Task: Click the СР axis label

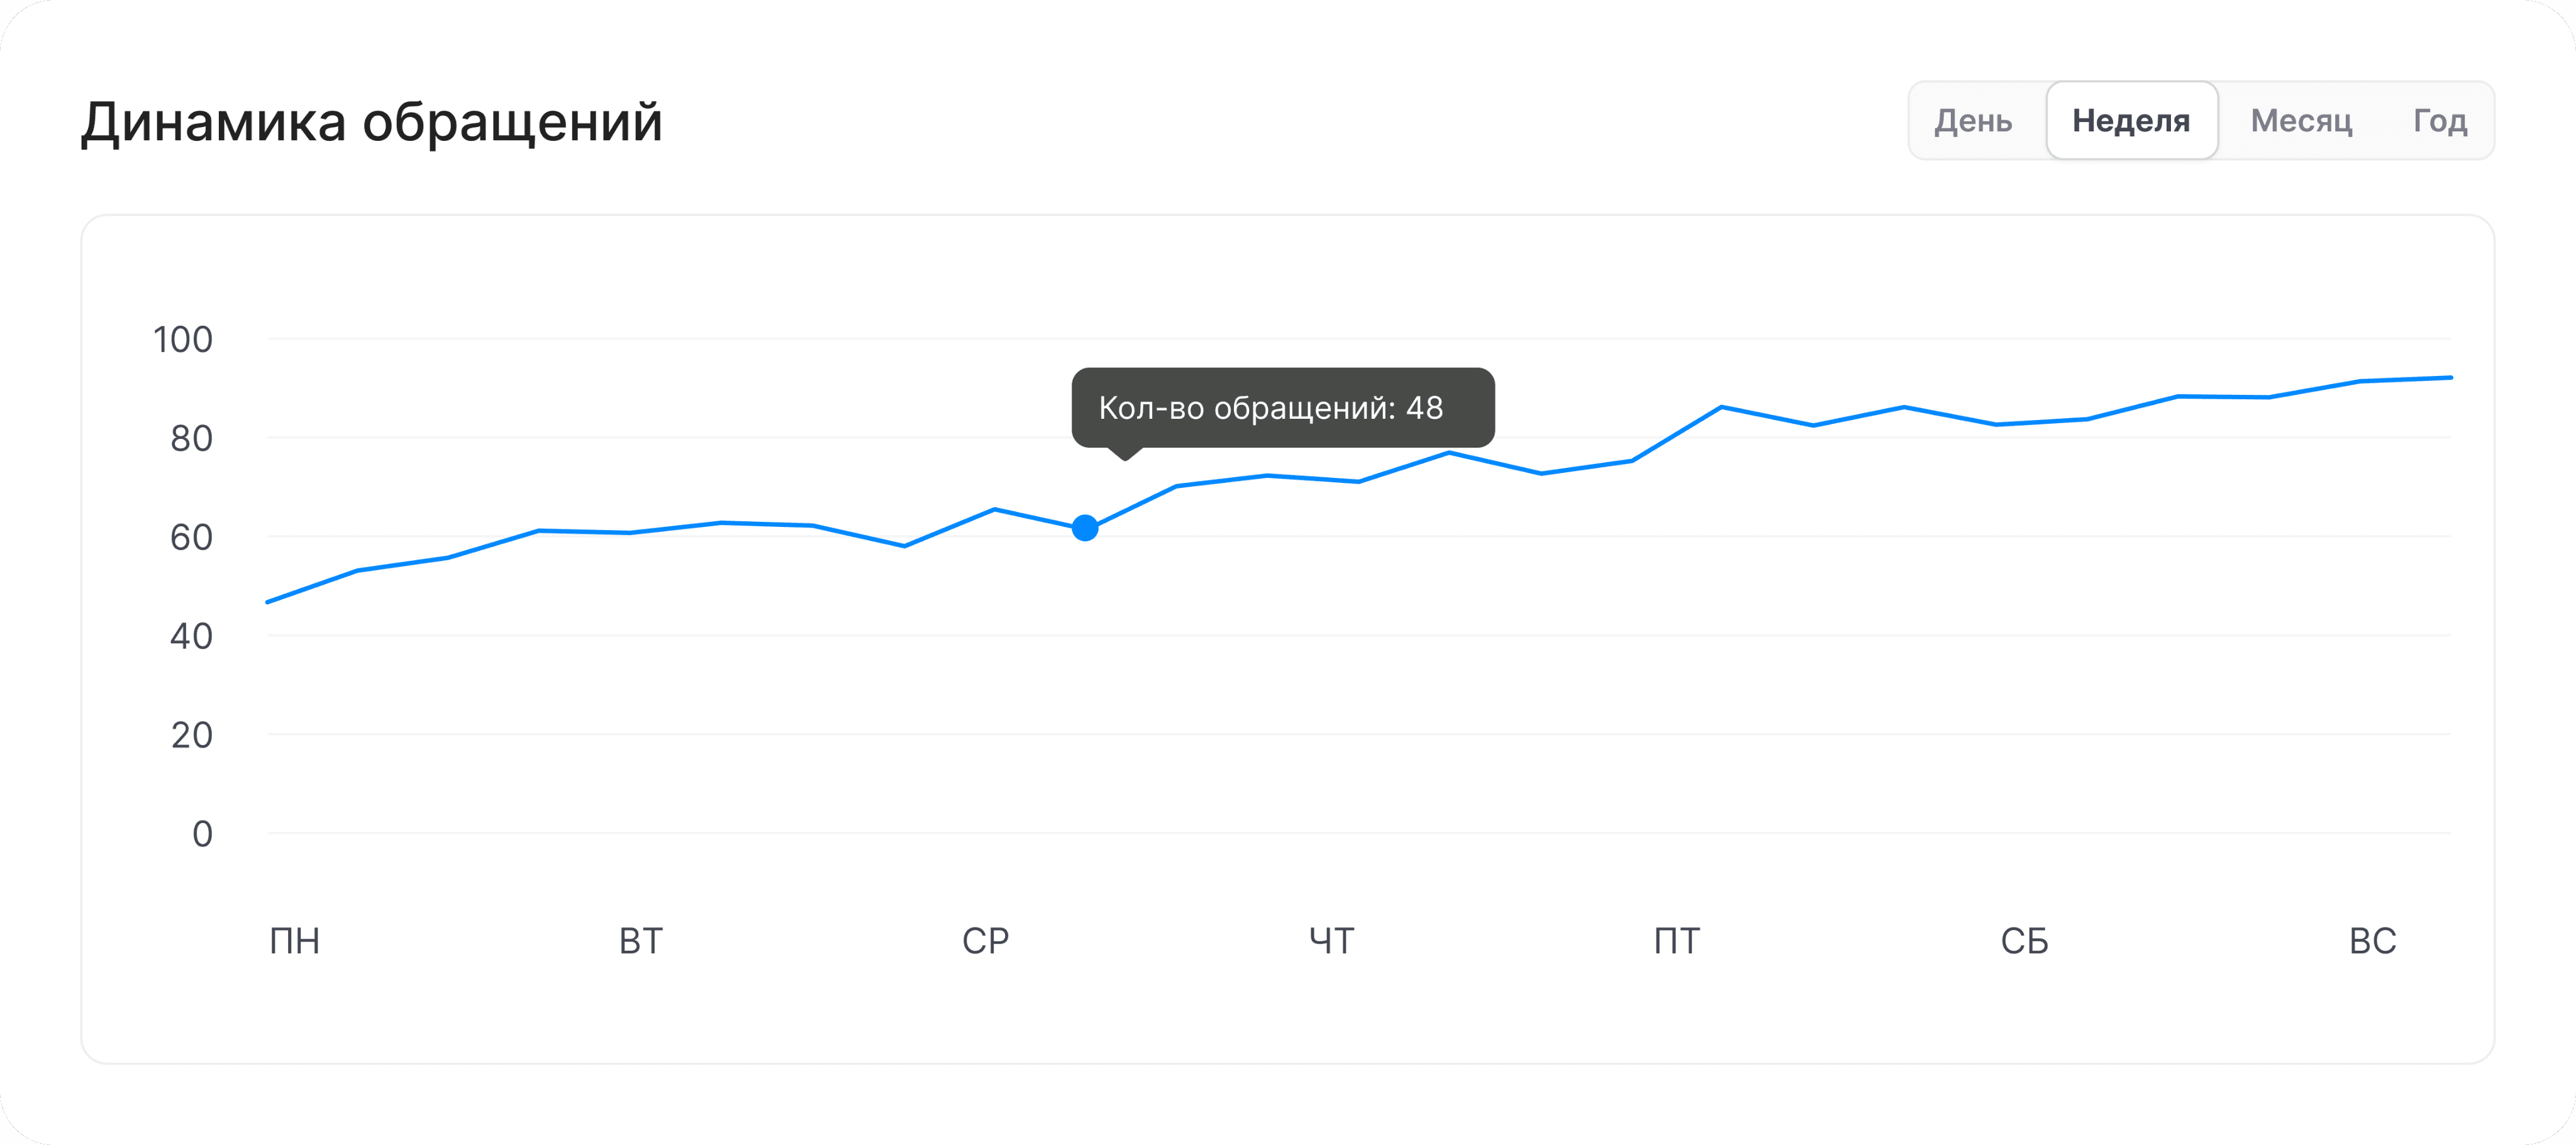Action: pos(986,941)
